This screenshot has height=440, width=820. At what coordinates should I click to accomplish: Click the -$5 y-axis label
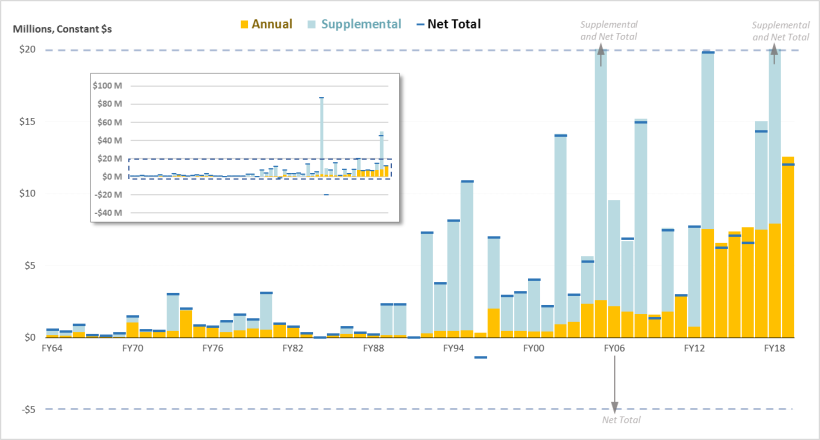tap(27, 409)
